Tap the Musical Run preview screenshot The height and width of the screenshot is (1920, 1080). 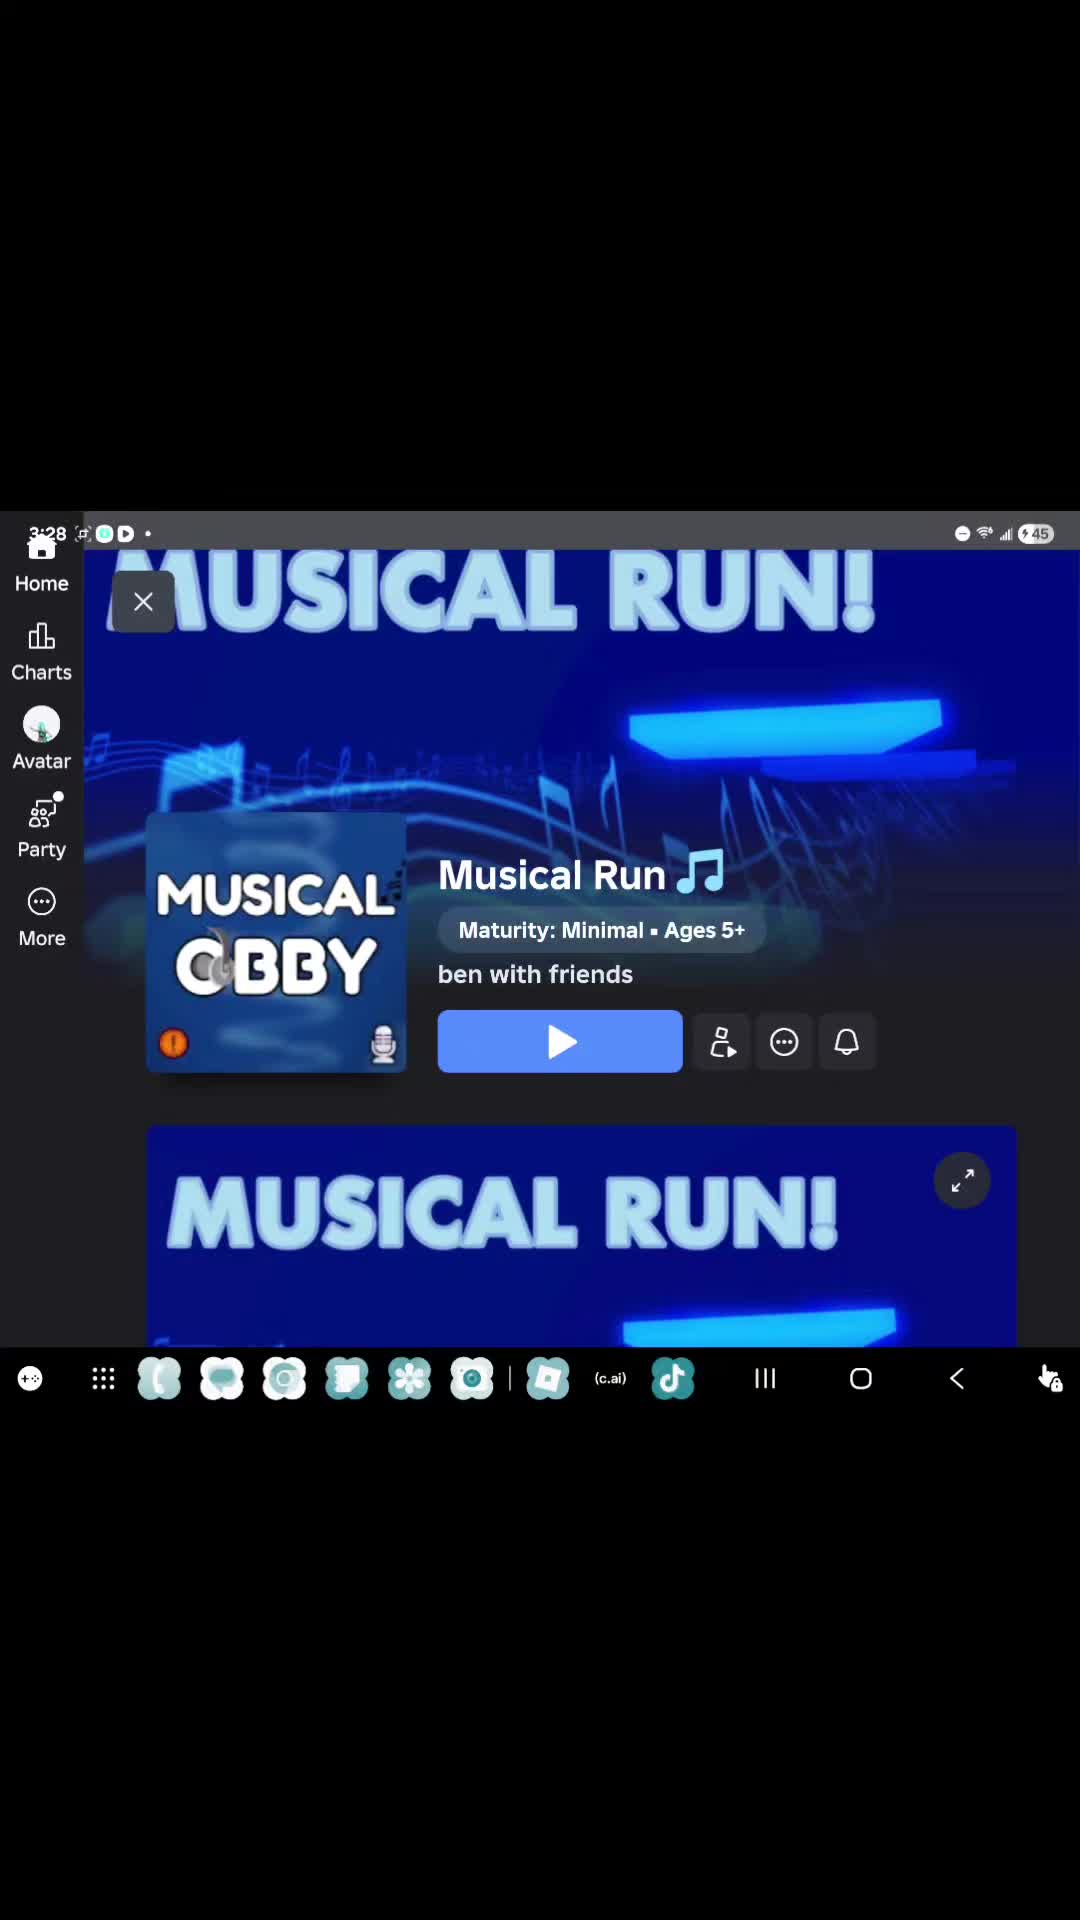click(x=582, y=1236)
